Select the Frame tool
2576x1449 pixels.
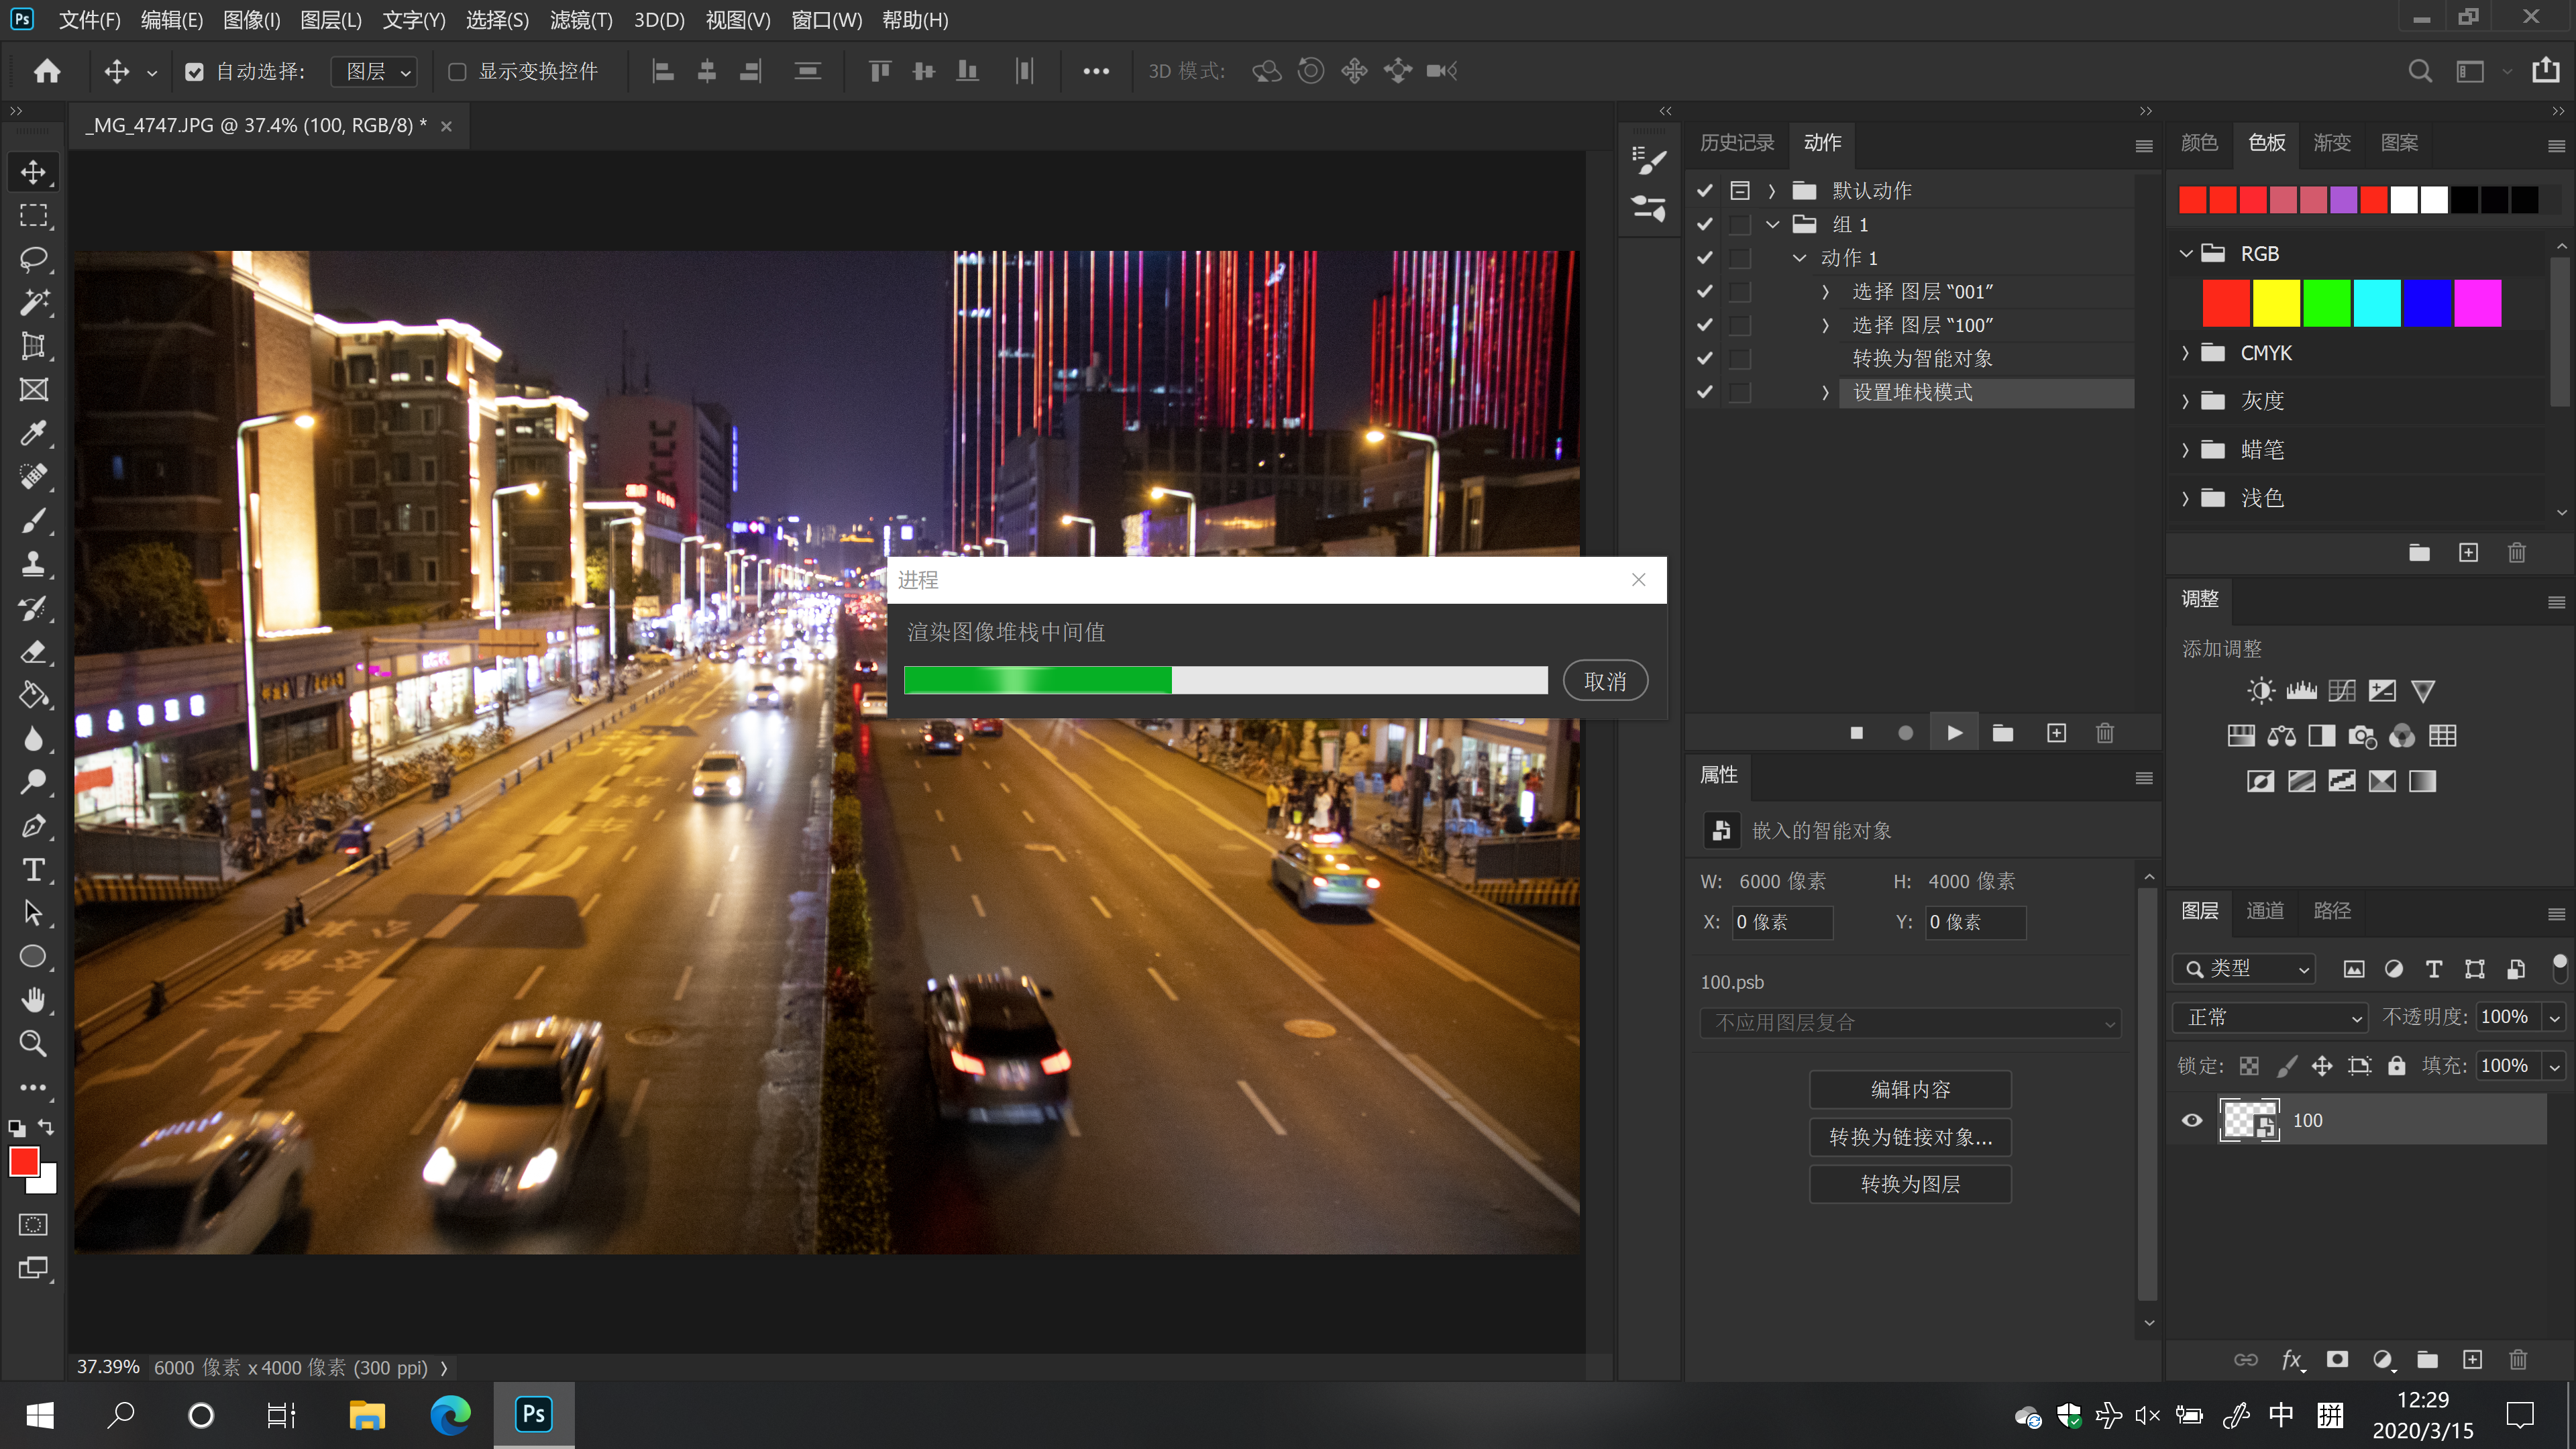pos(33,389)
